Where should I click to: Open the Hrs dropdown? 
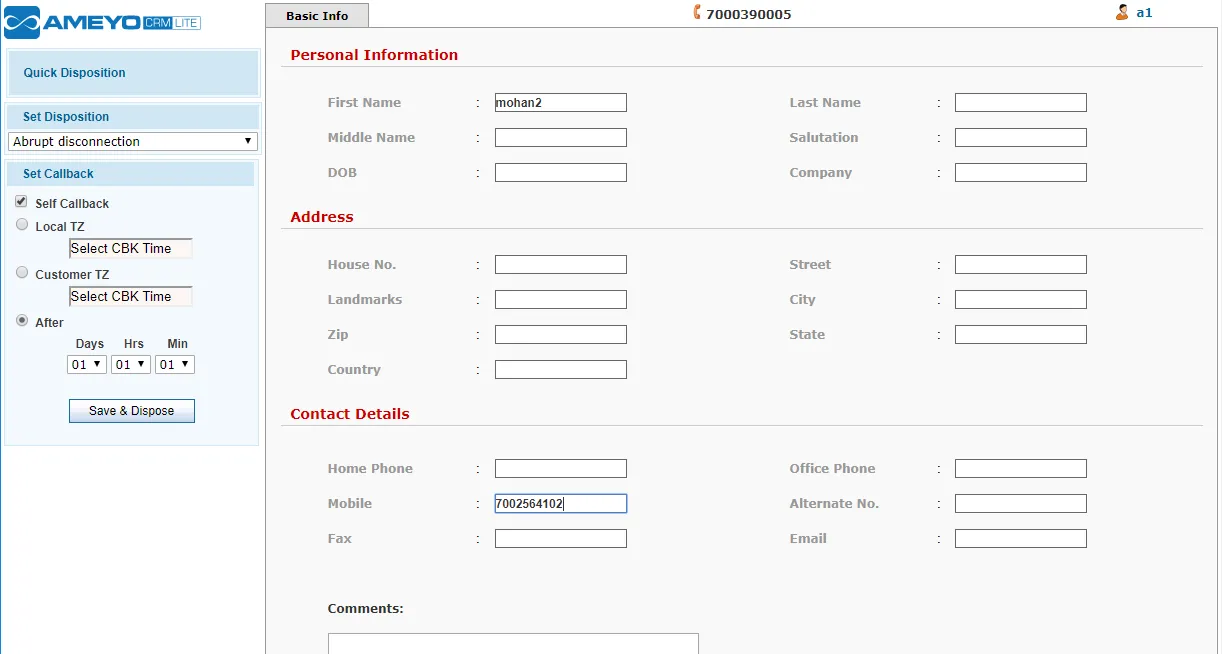tap(131, 365)
